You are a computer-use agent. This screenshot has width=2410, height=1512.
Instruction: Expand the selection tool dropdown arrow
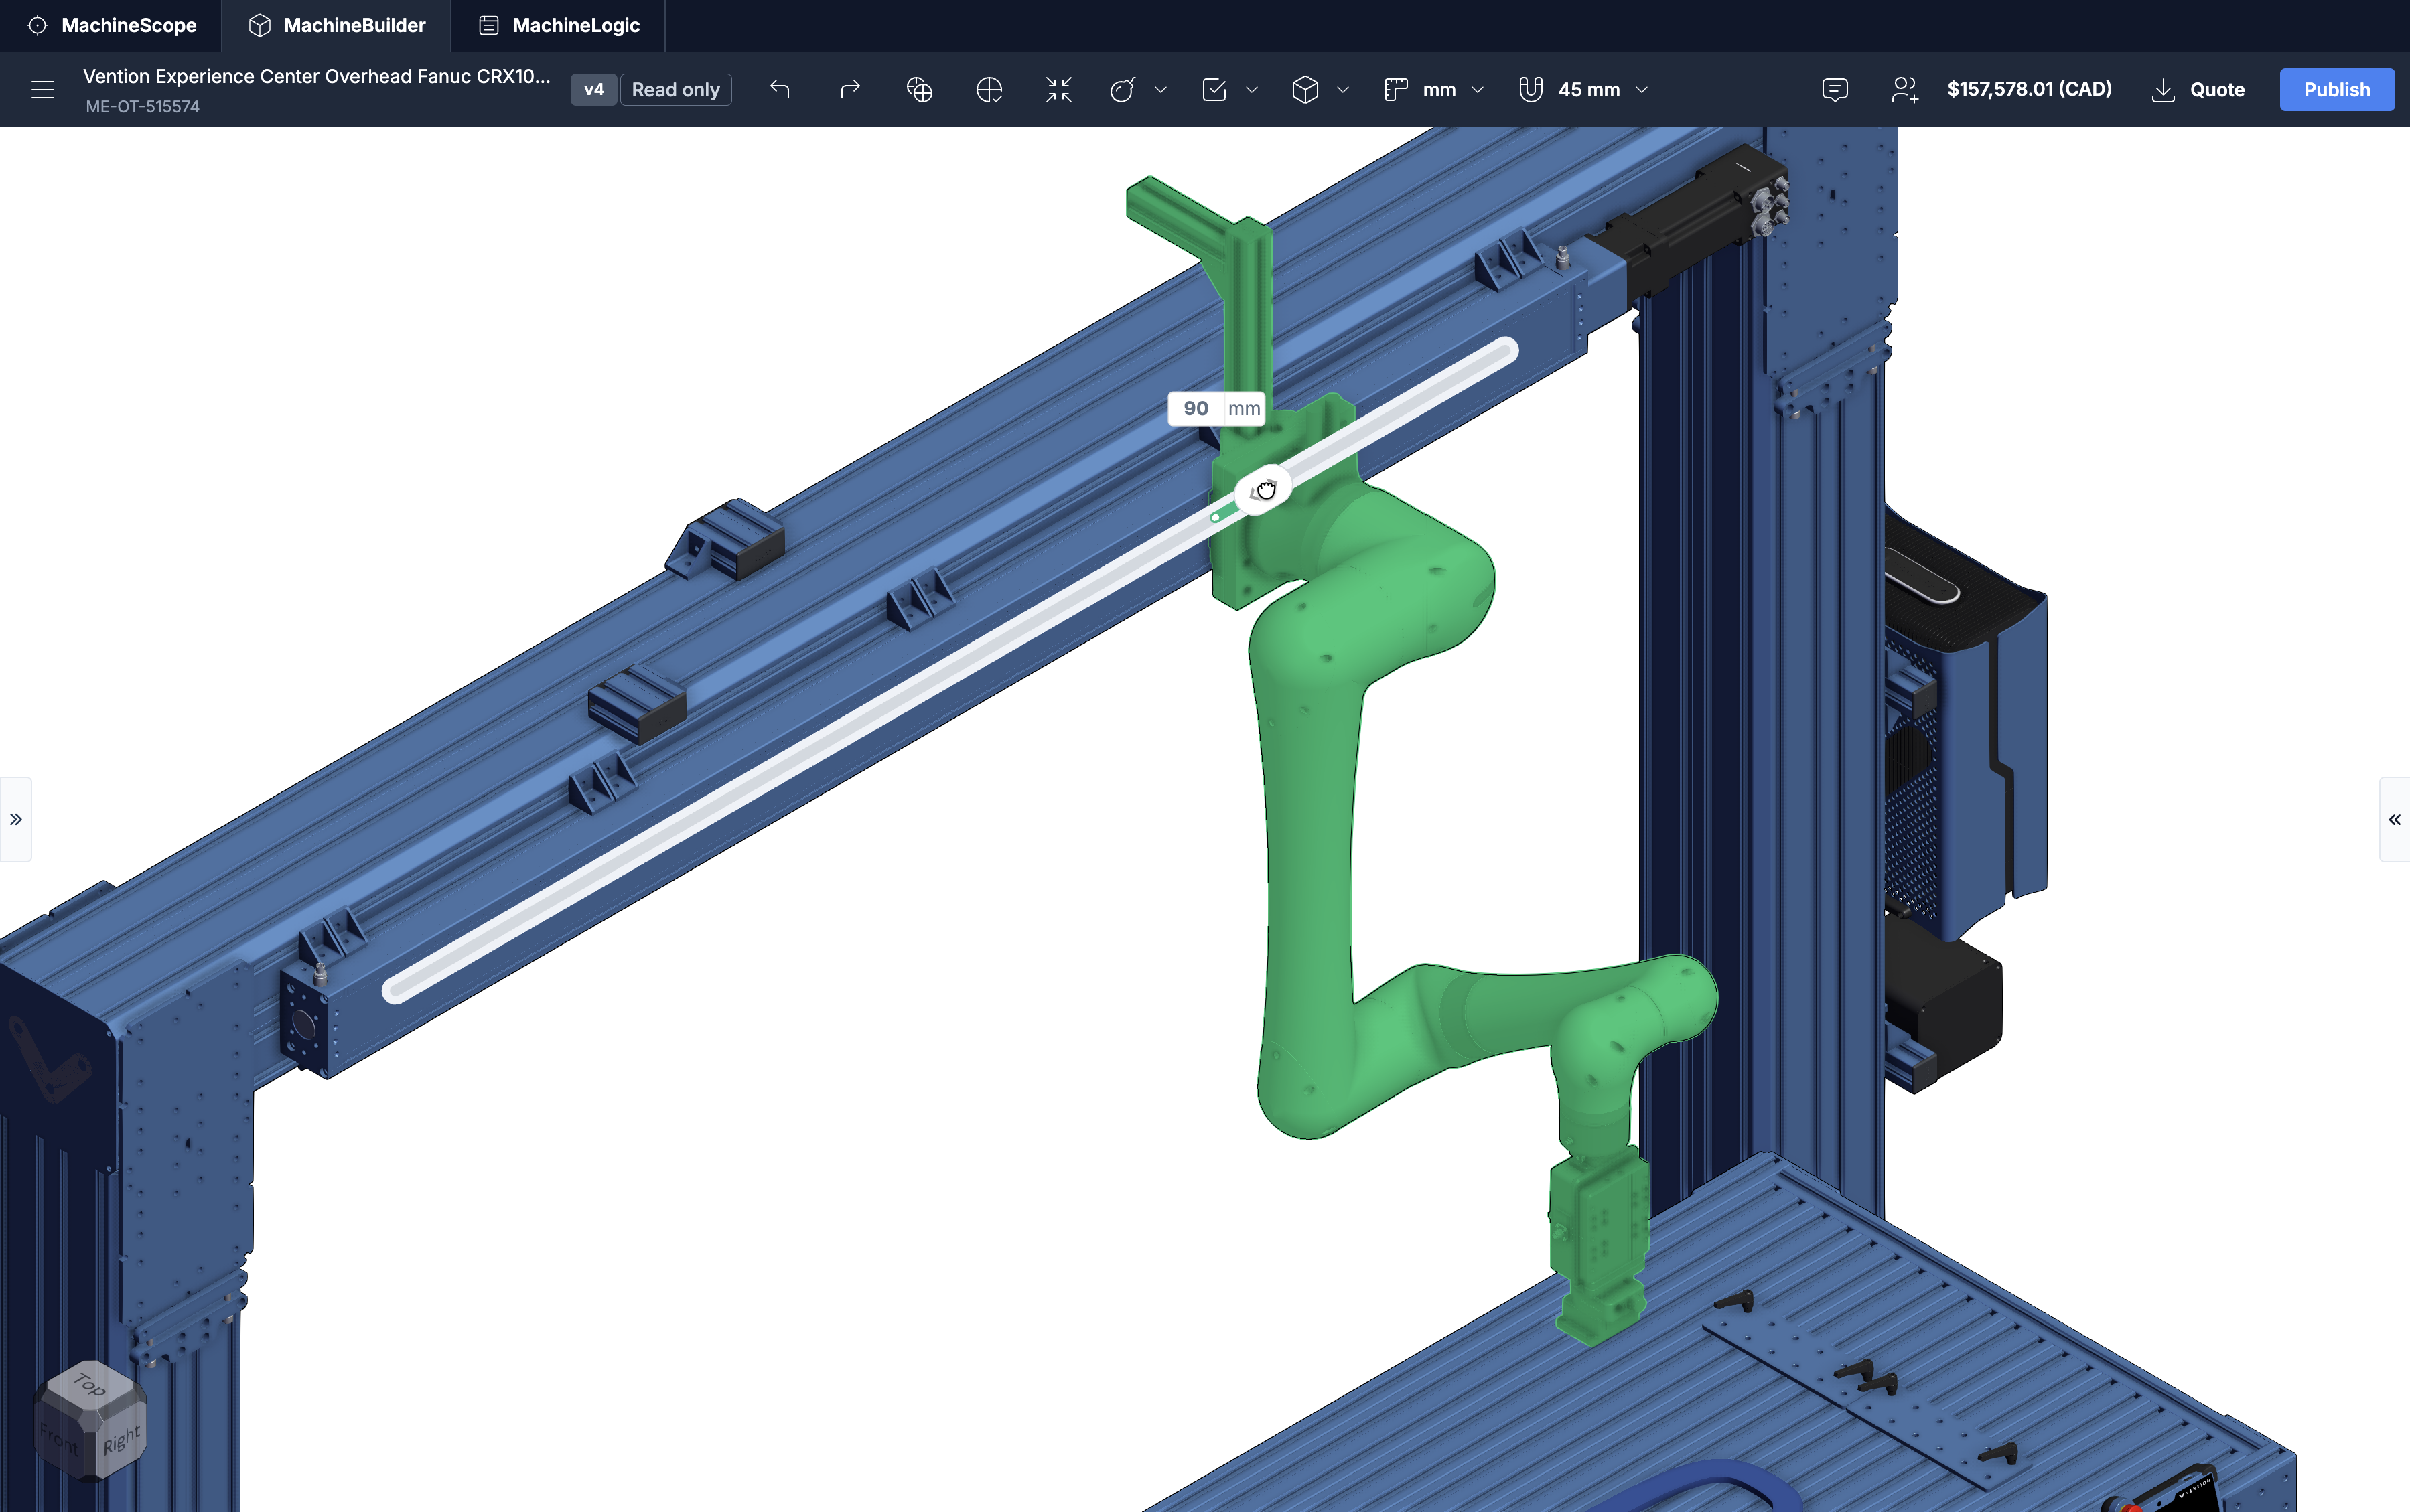pos(1252,90)
